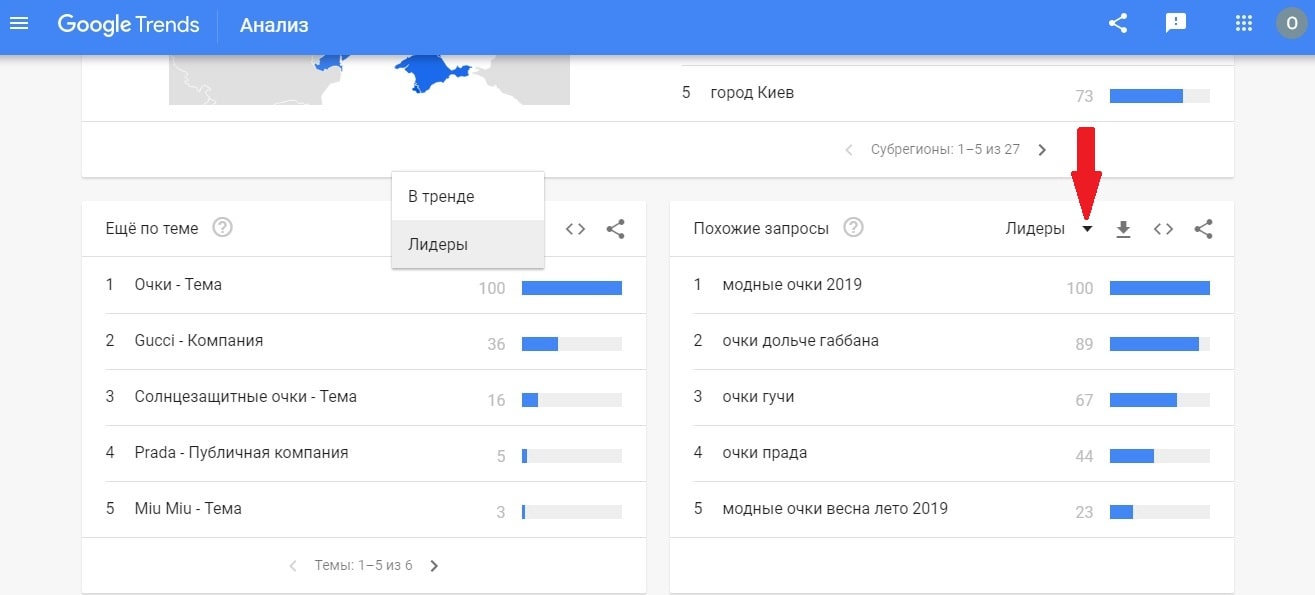This screenshot has width=1315, height=595.
Task: Open the send feedback icon
Action: click(1176, 24)
